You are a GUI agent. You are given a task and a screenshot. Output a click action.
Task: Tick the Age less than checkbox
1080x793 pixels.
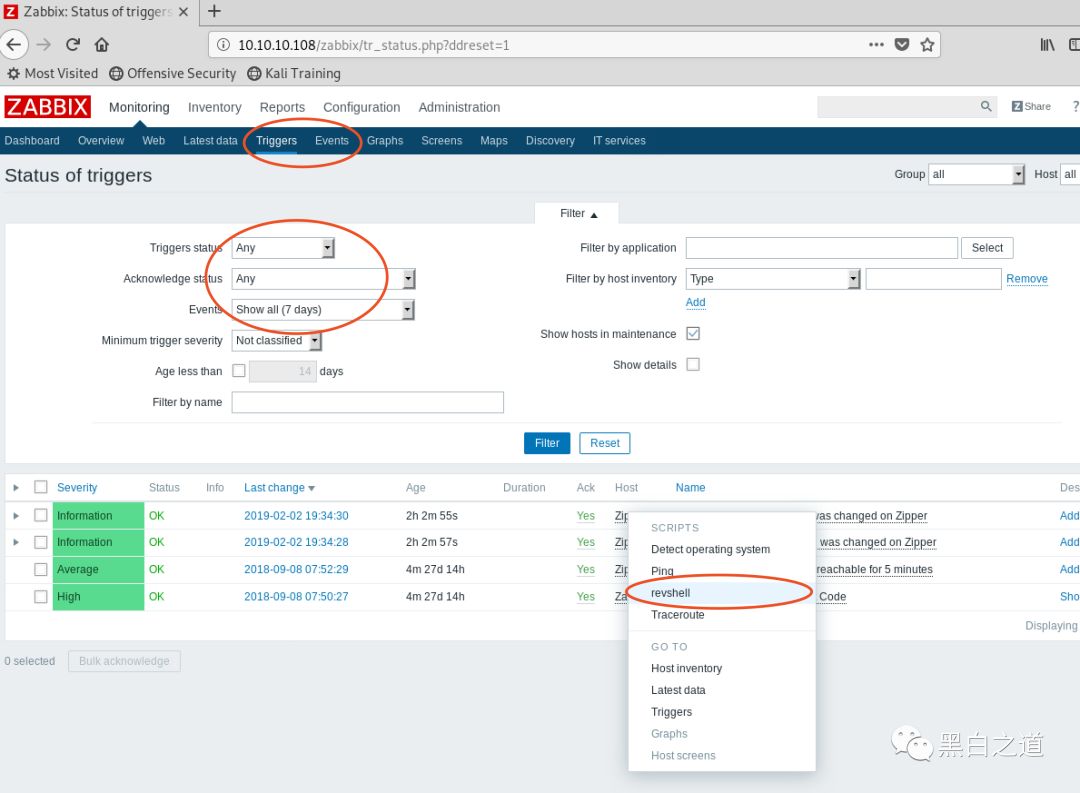click(239, 371)
